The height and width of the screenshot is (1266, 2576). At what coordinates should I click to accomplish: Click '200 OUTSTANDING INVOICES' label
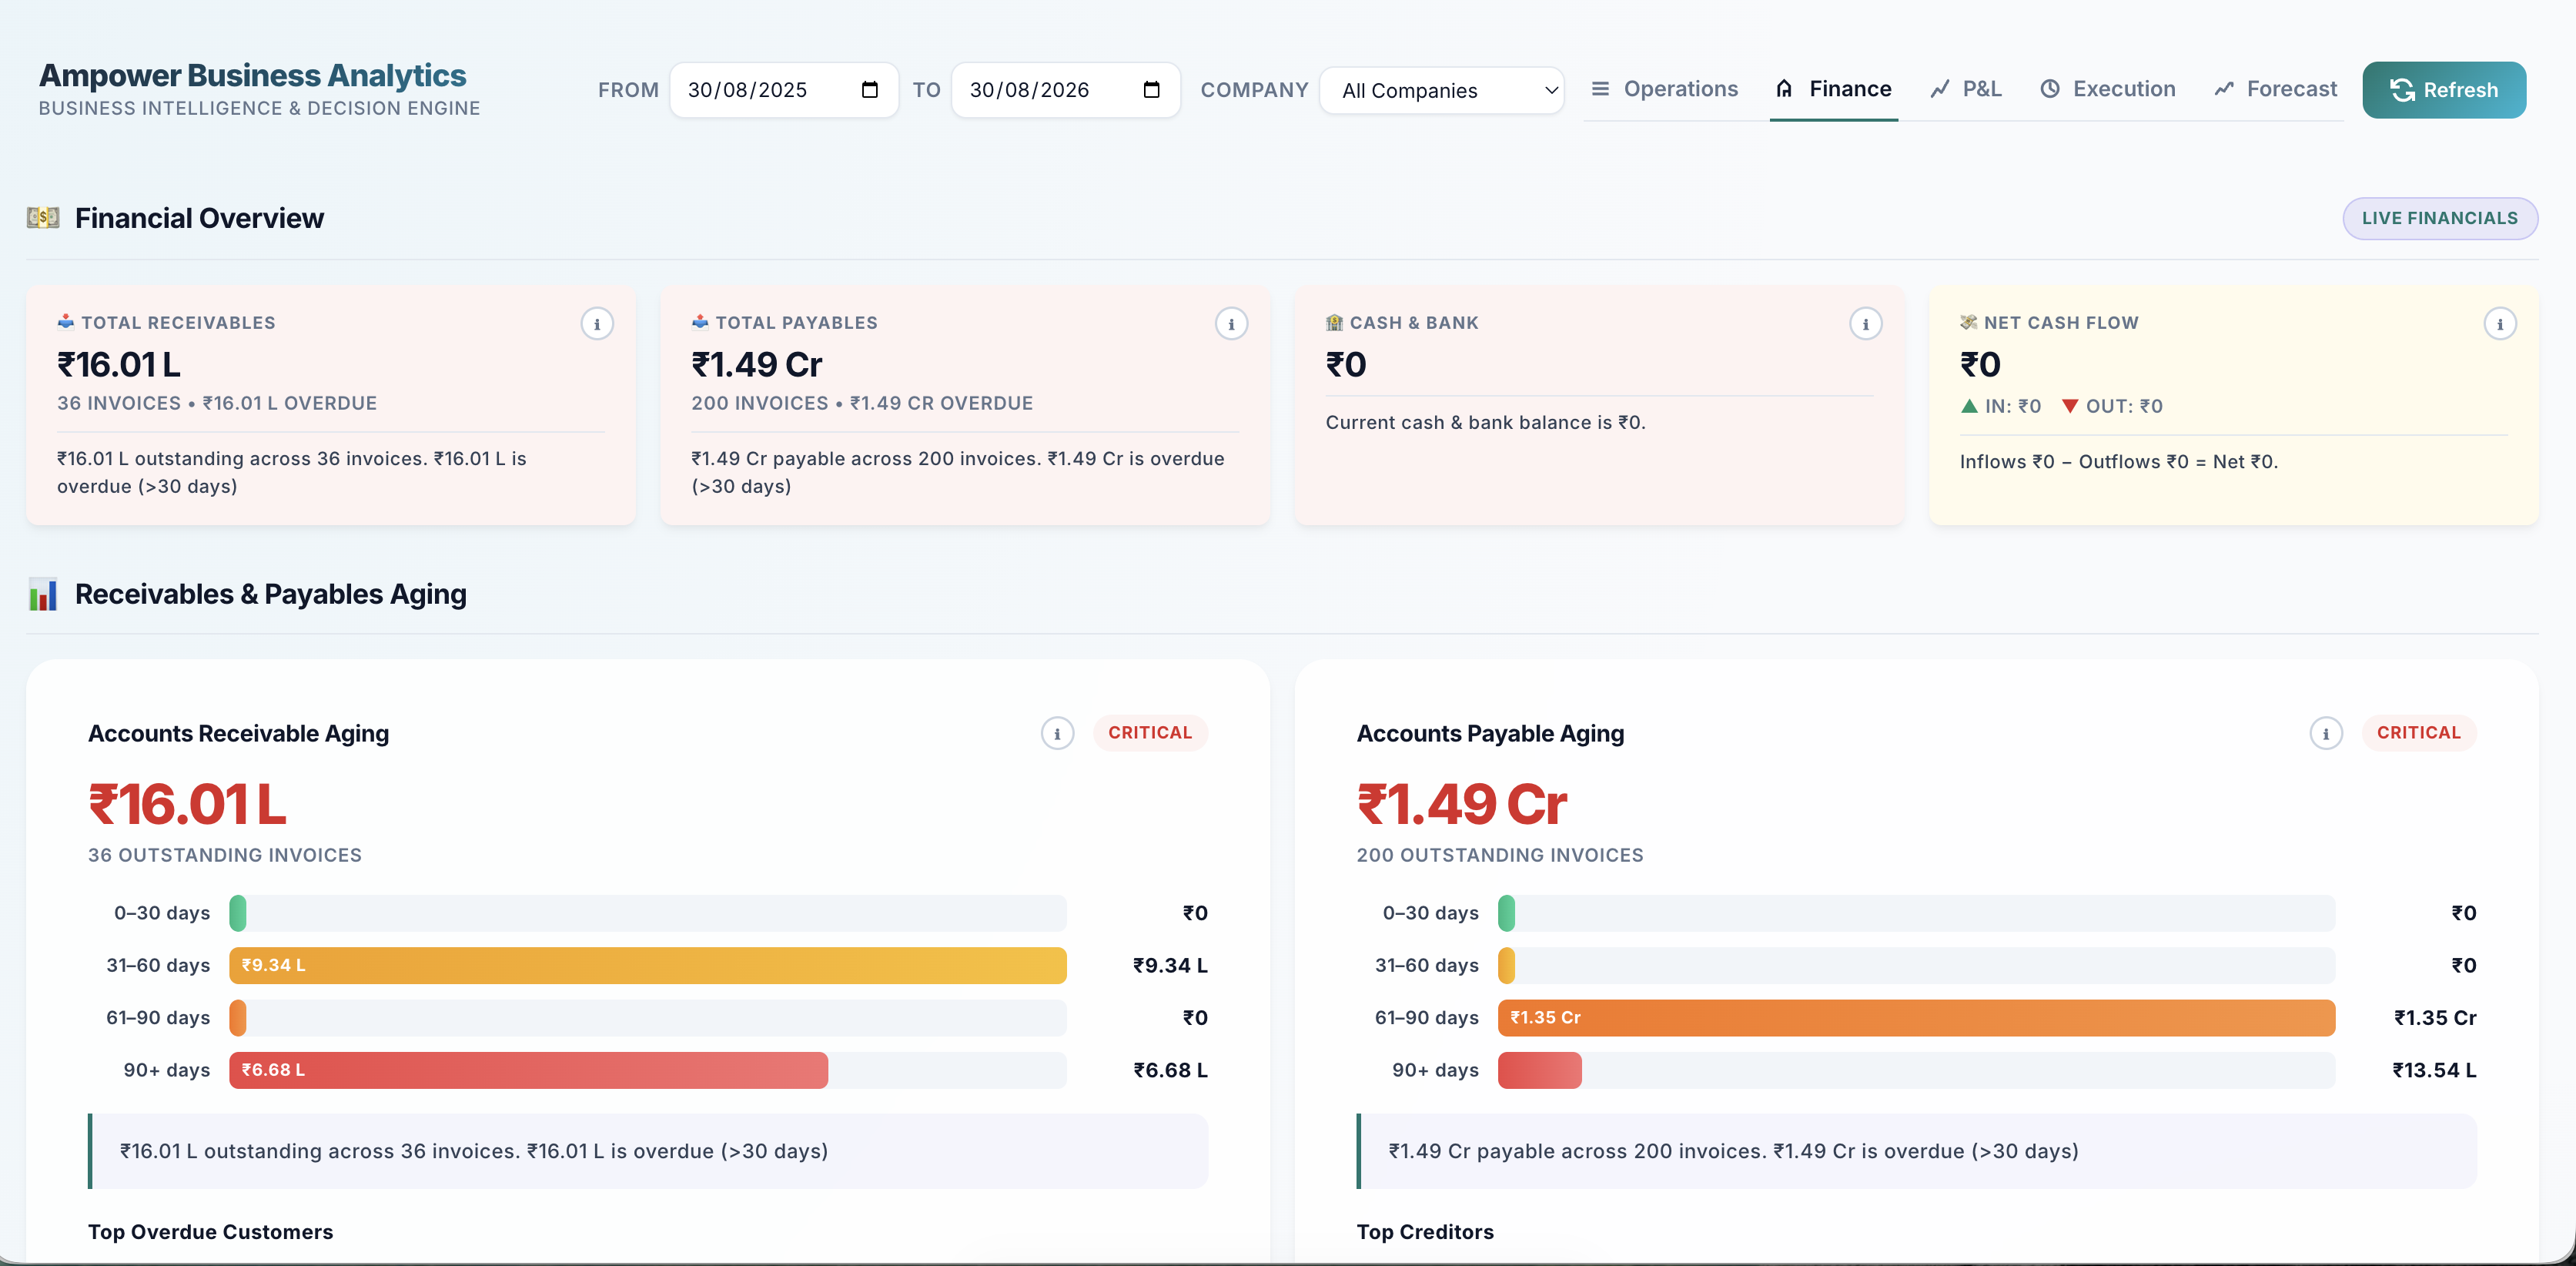(x=1499, y=856)
